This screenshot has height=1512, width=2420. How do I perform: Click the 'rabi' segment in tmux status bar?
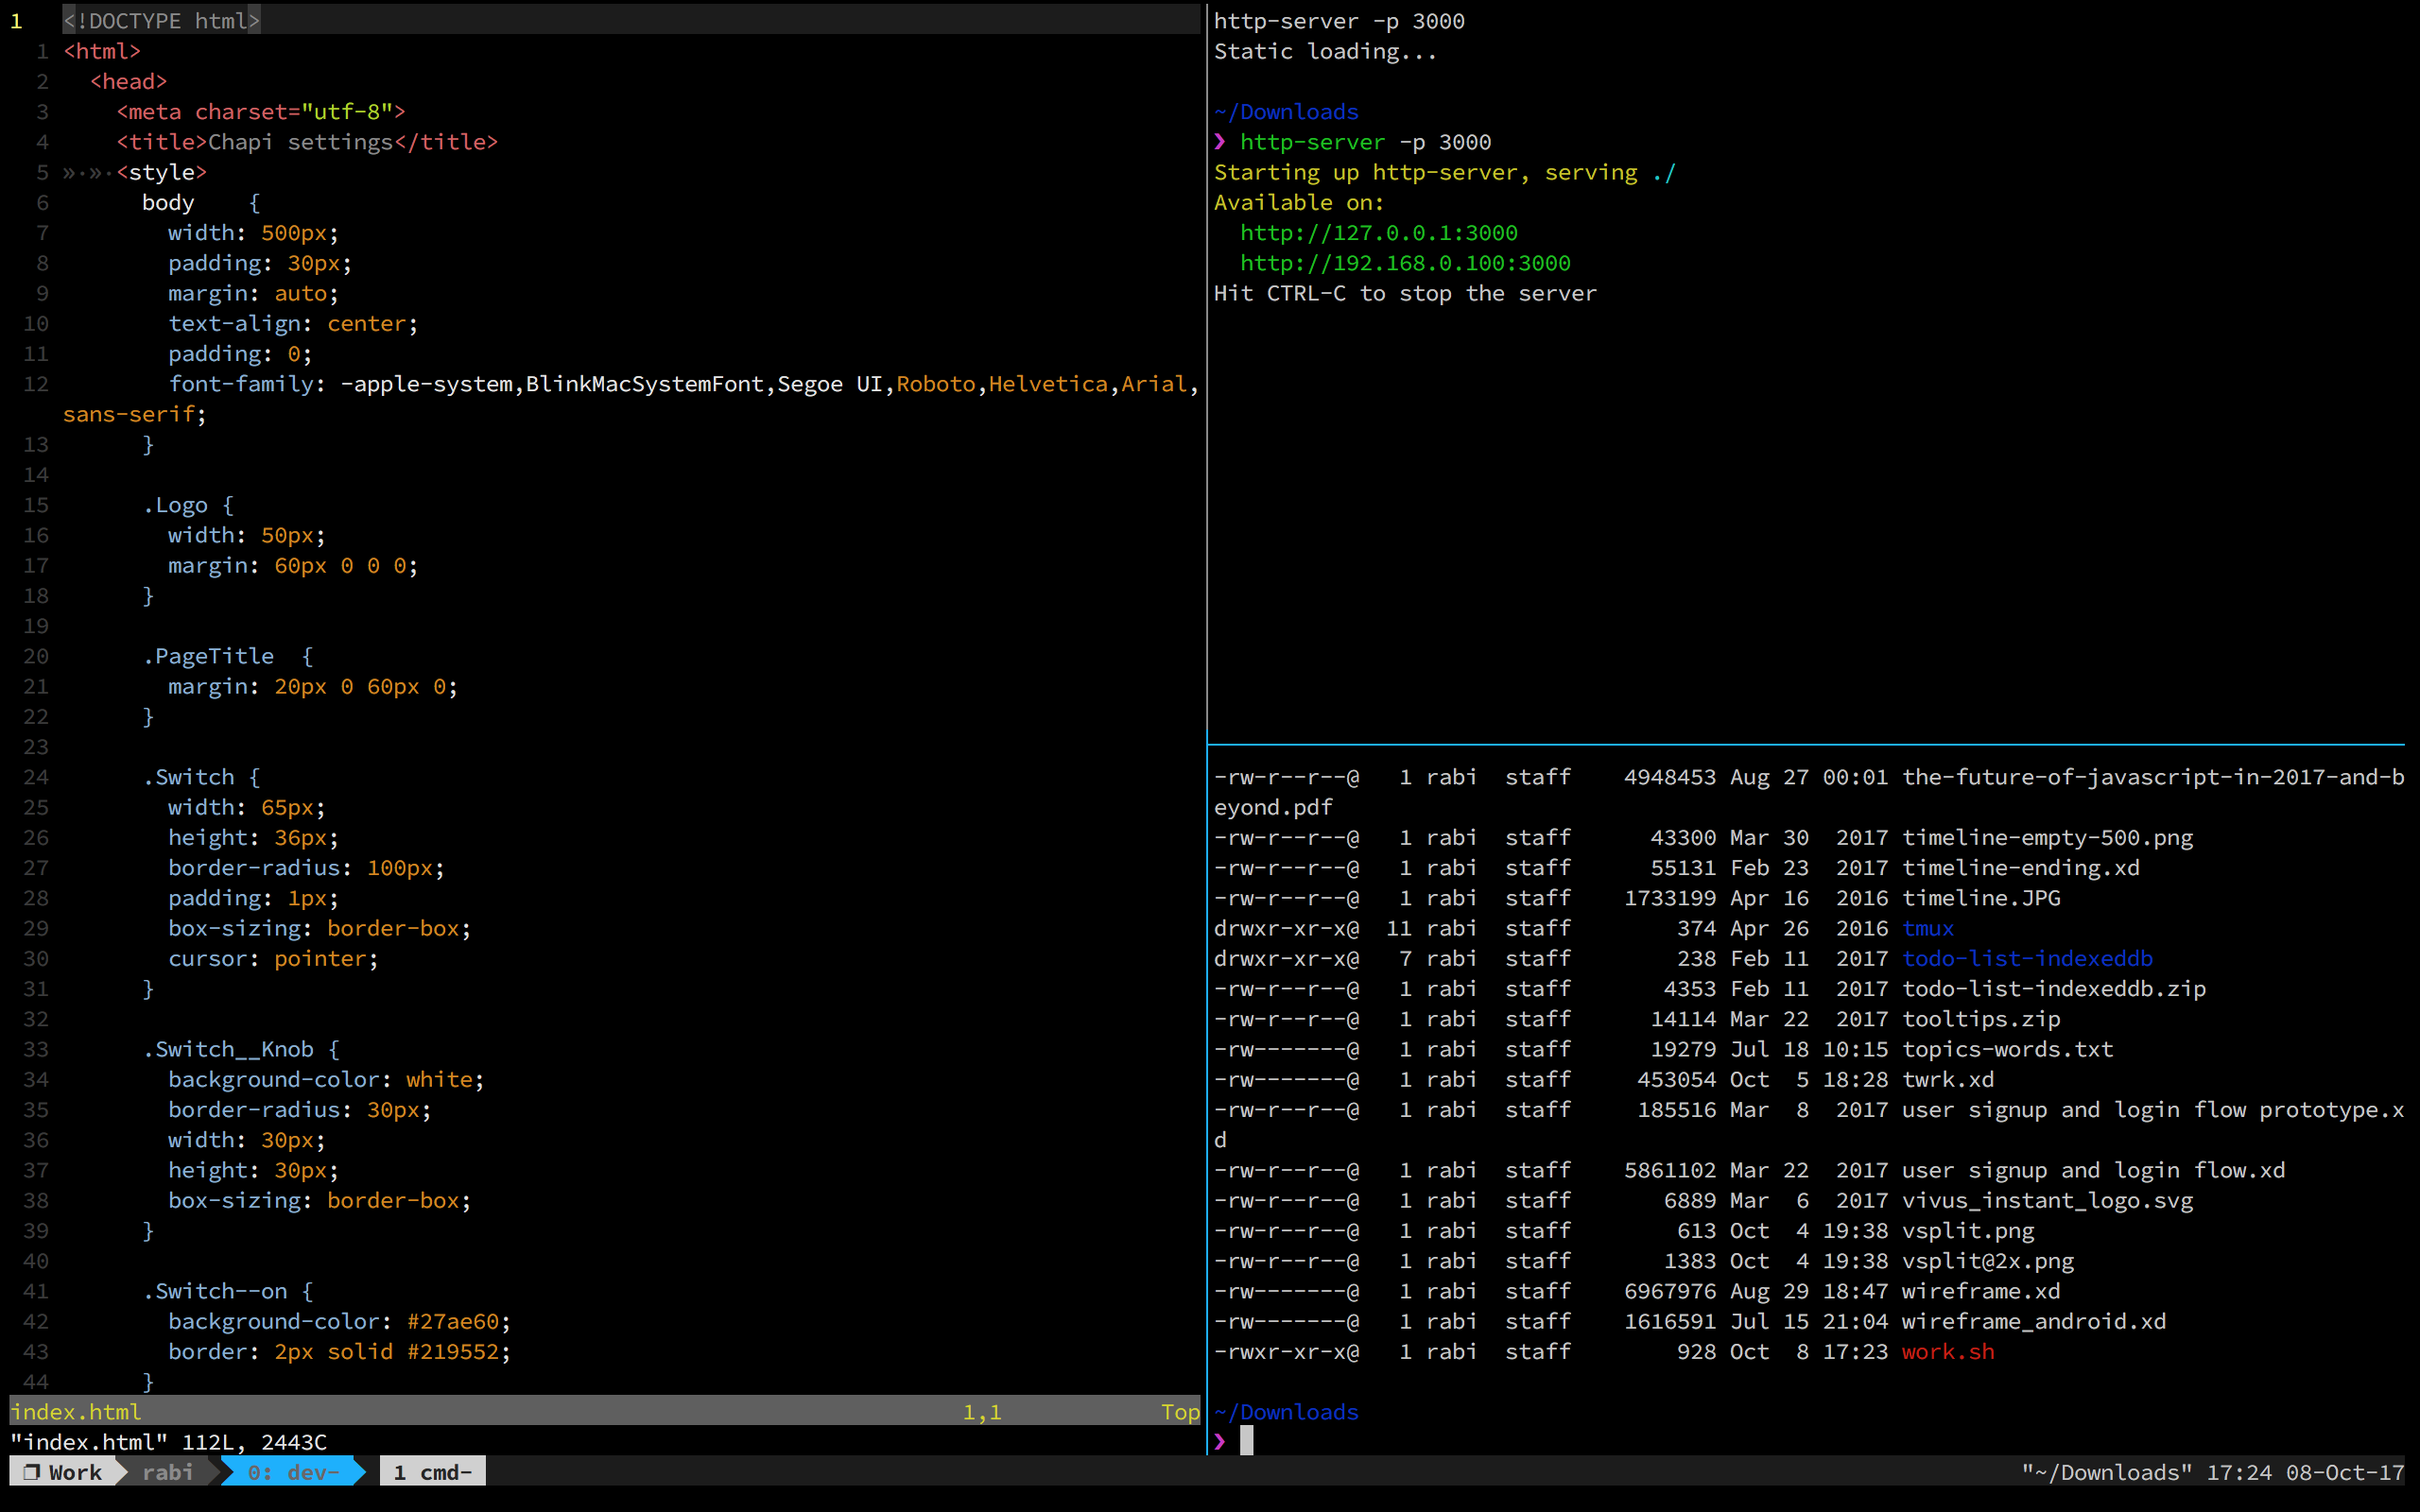coord(167,1472)
